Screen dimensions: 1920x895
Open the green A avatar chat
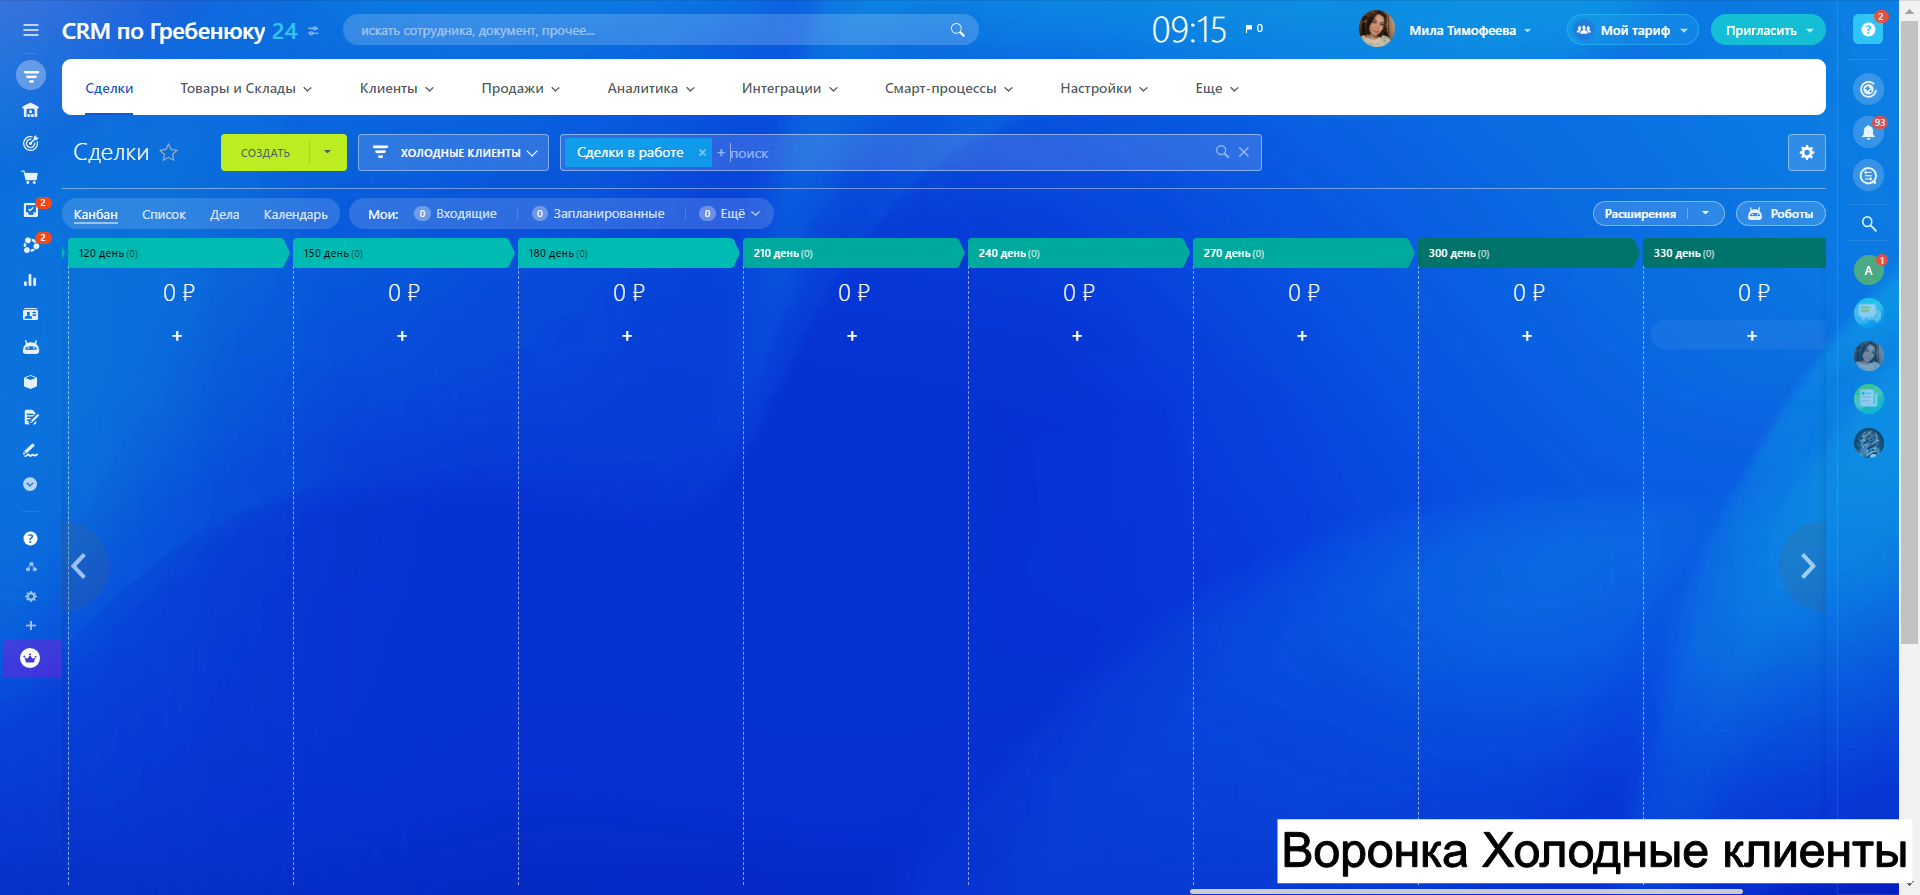pos(1868,270)
